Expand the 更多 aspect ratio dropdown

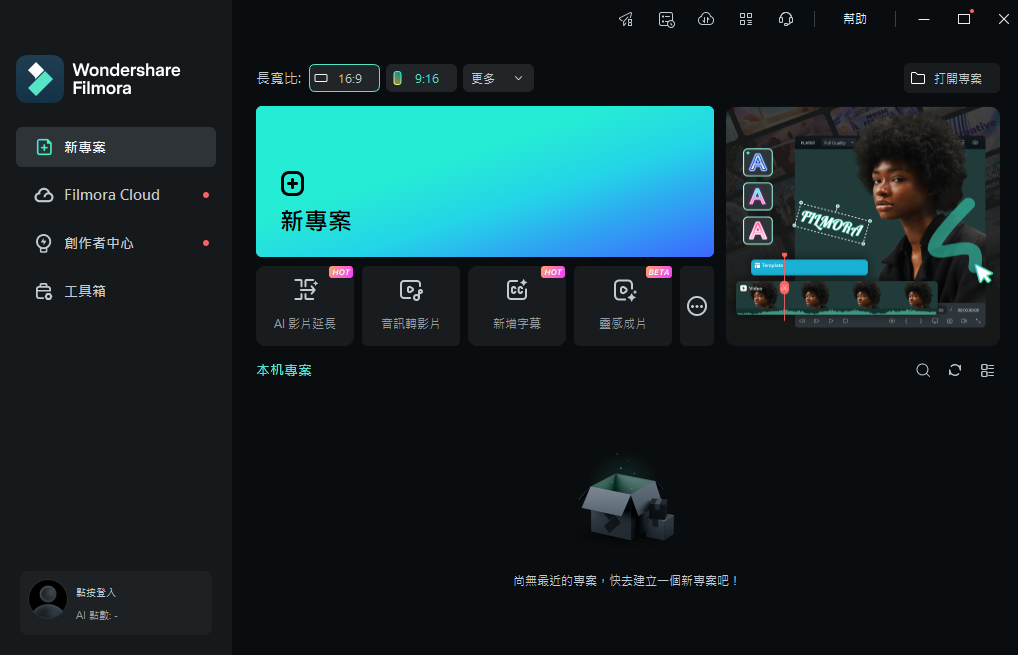(498, 79)
